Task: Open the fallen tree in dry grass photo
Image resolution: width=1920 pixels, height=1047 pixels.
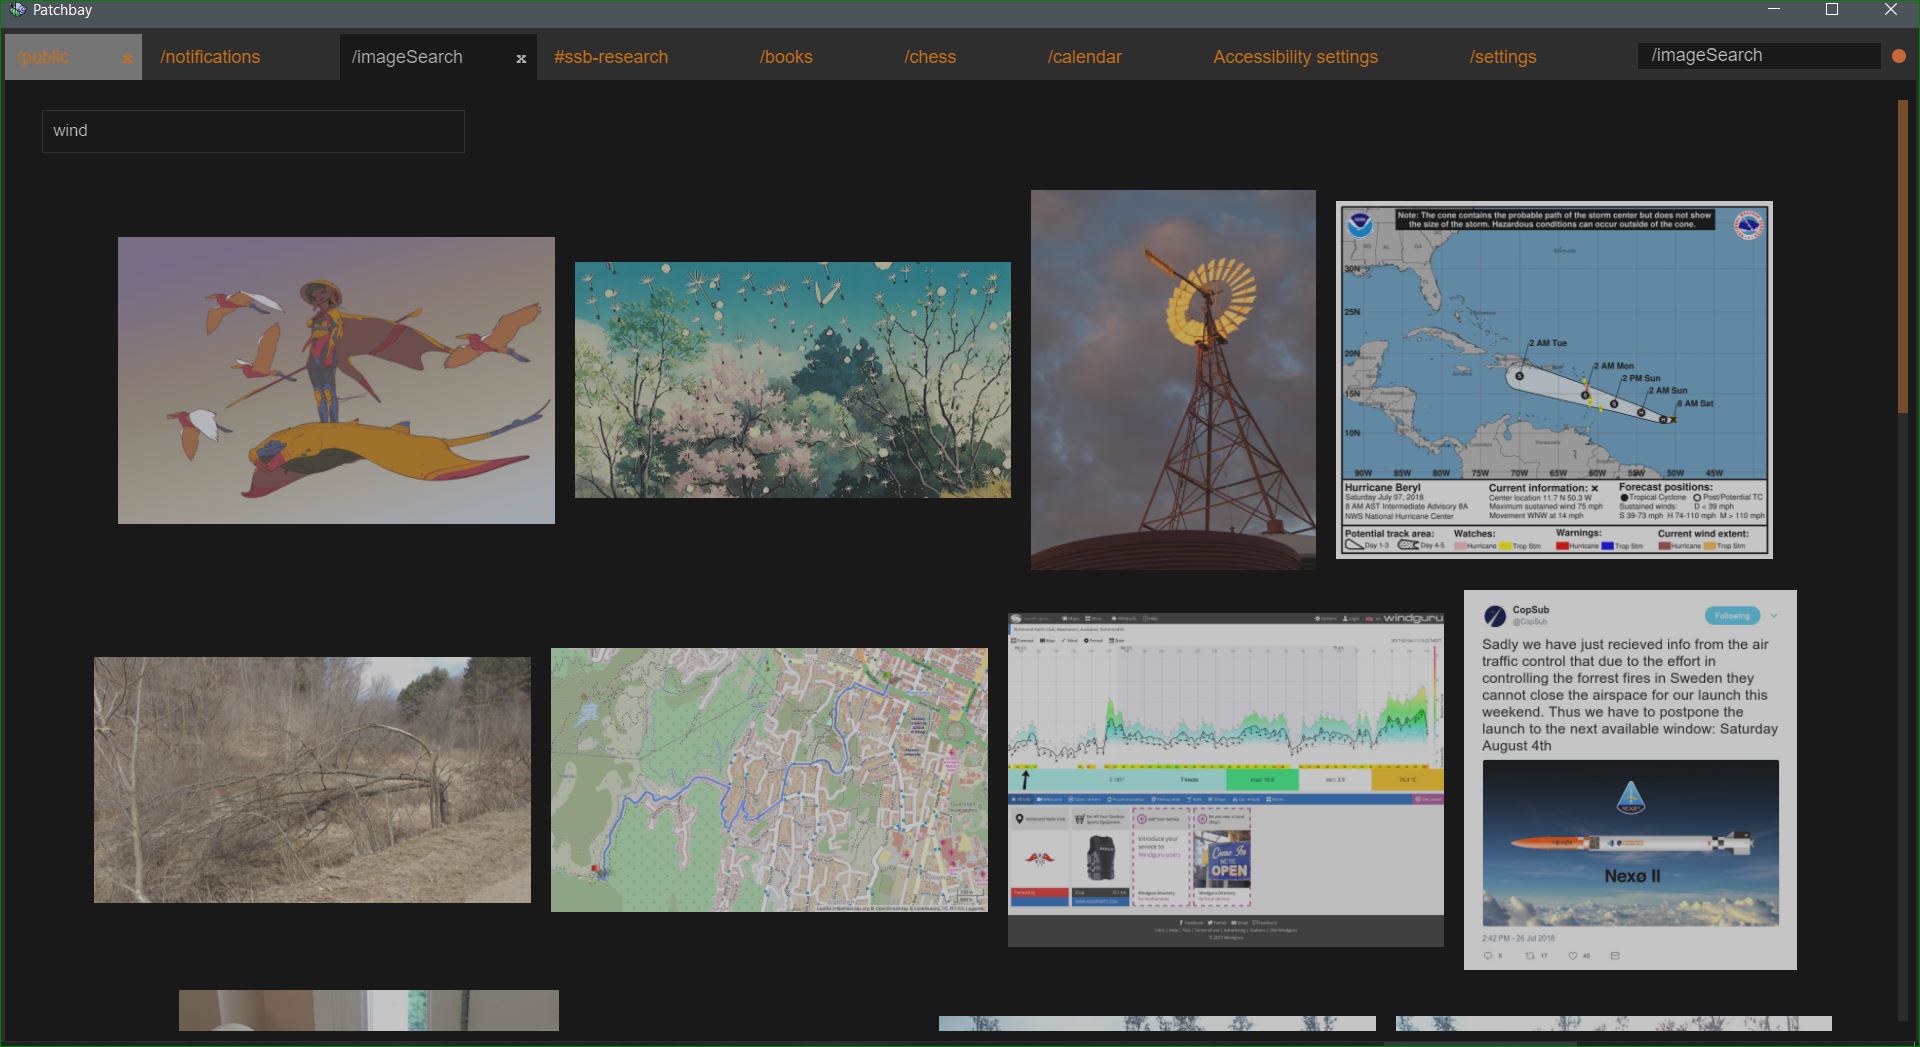Action: (x=312, y=780)
